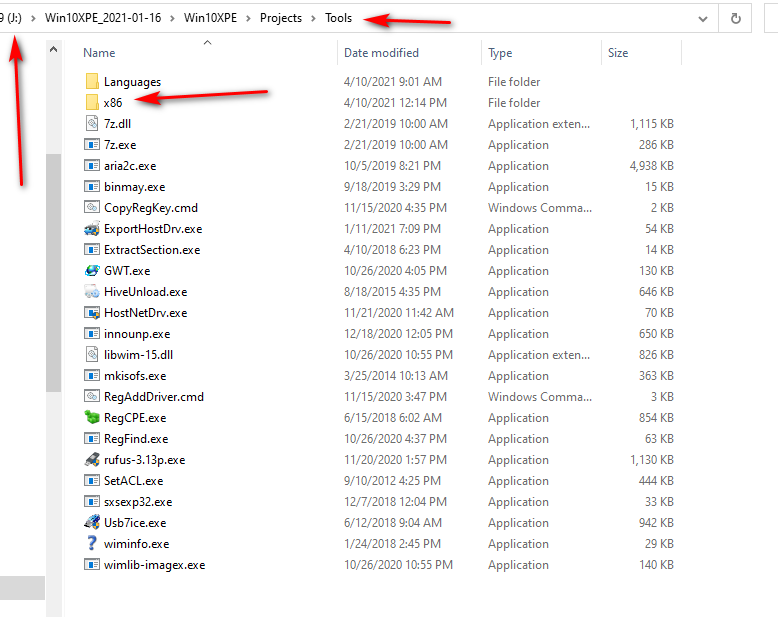
Task: Click the 4,938 KB size value
Action: pos(651,166)
